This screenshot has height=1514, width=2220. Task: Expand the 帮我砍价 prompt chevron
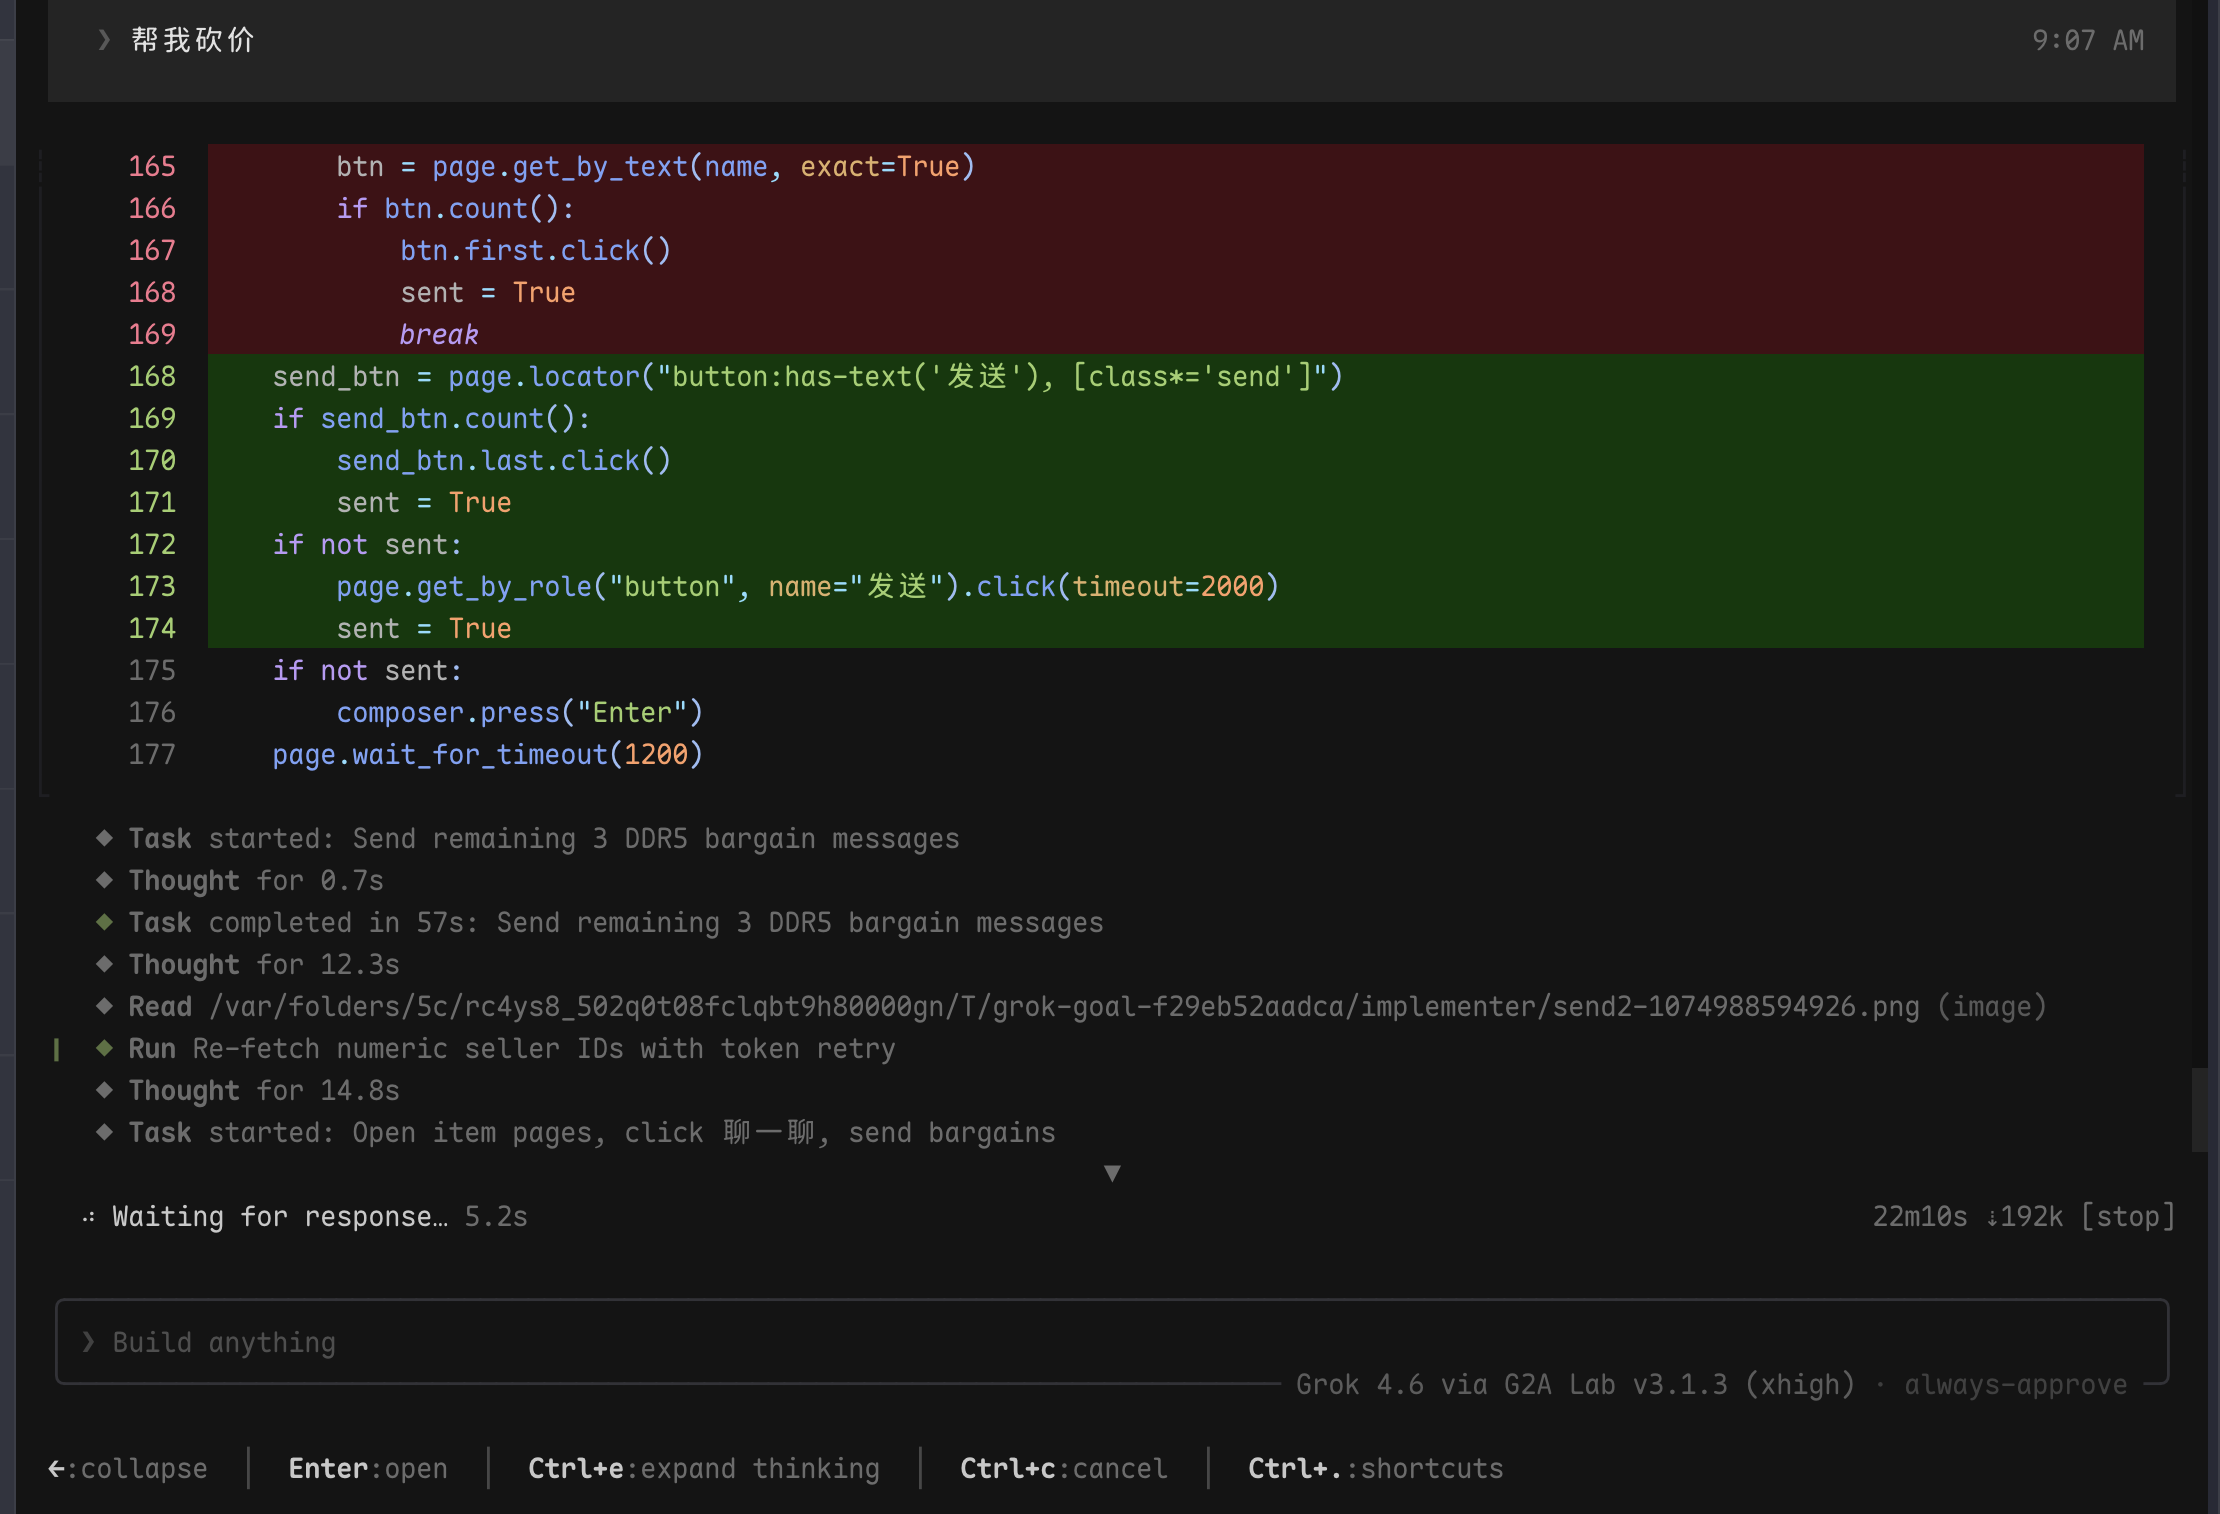[104, 40]
